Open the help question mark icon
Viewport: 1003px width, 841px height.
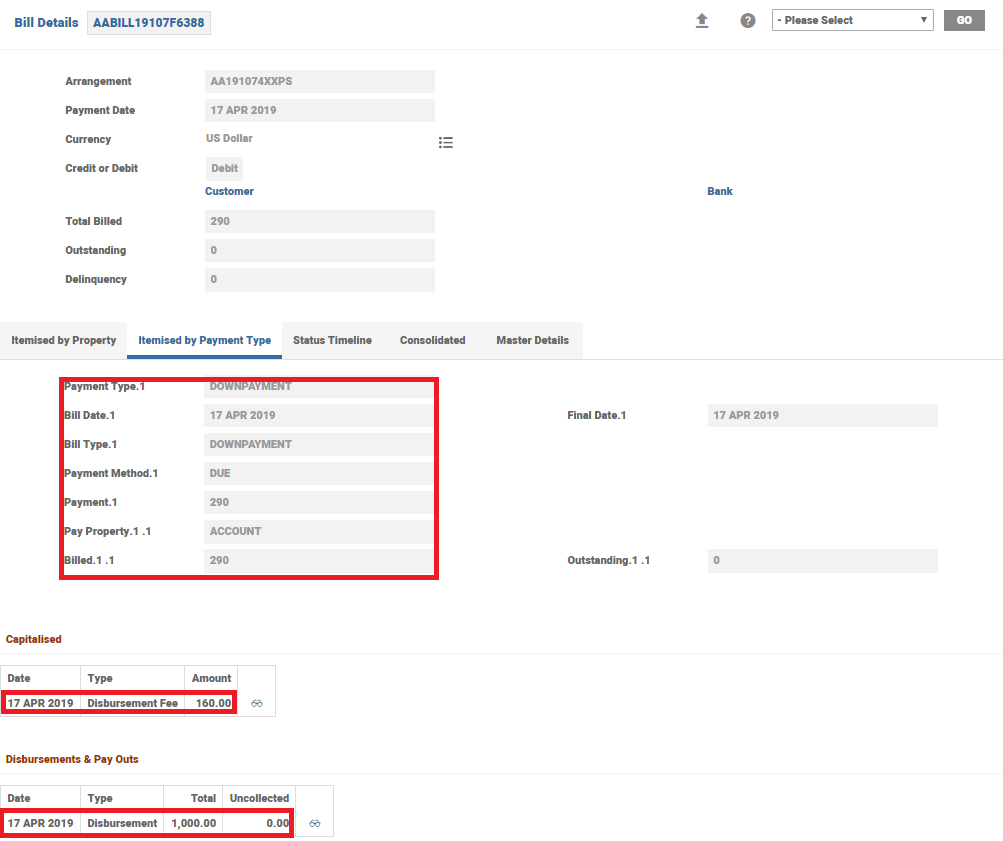[x=748, y=21]
